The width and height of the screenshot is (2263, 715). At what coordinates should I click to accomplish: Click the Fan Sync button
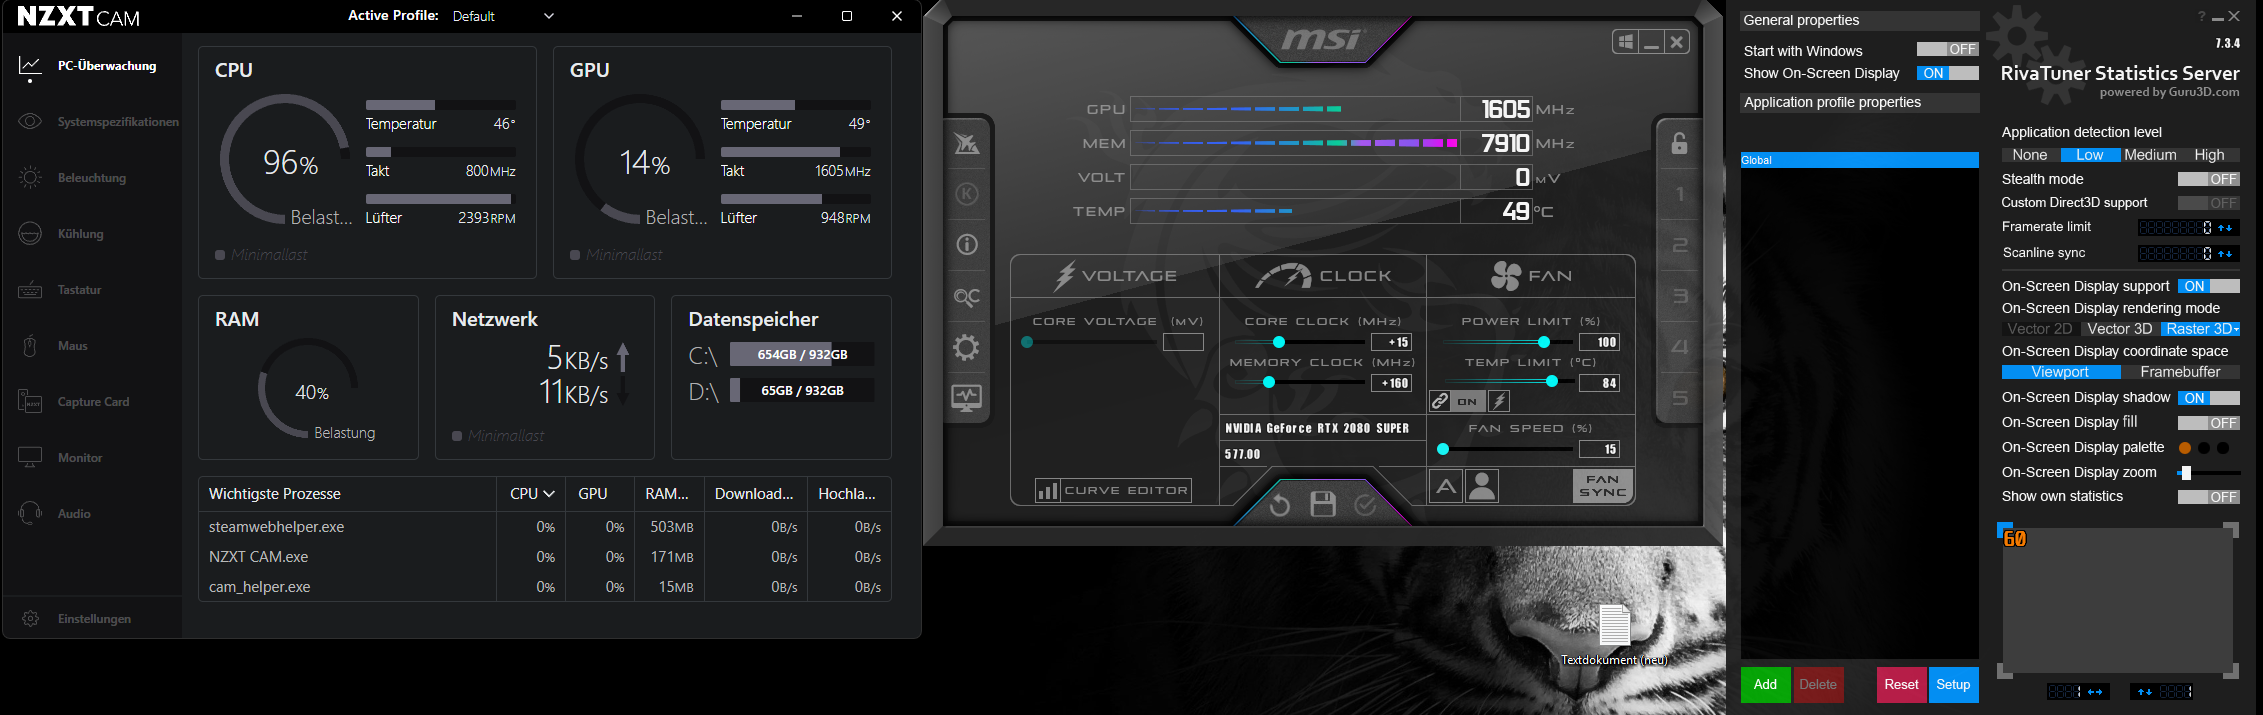point(1603,486)
